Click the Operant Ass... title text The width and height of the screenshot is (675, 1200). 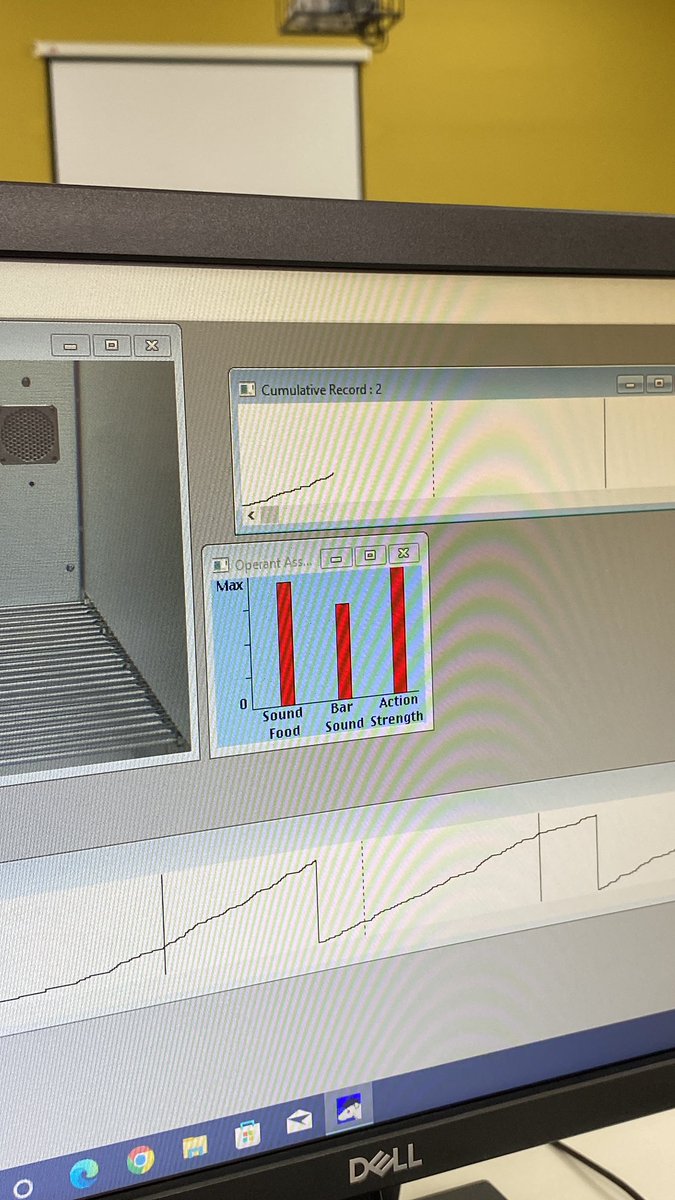coord(274,563)
